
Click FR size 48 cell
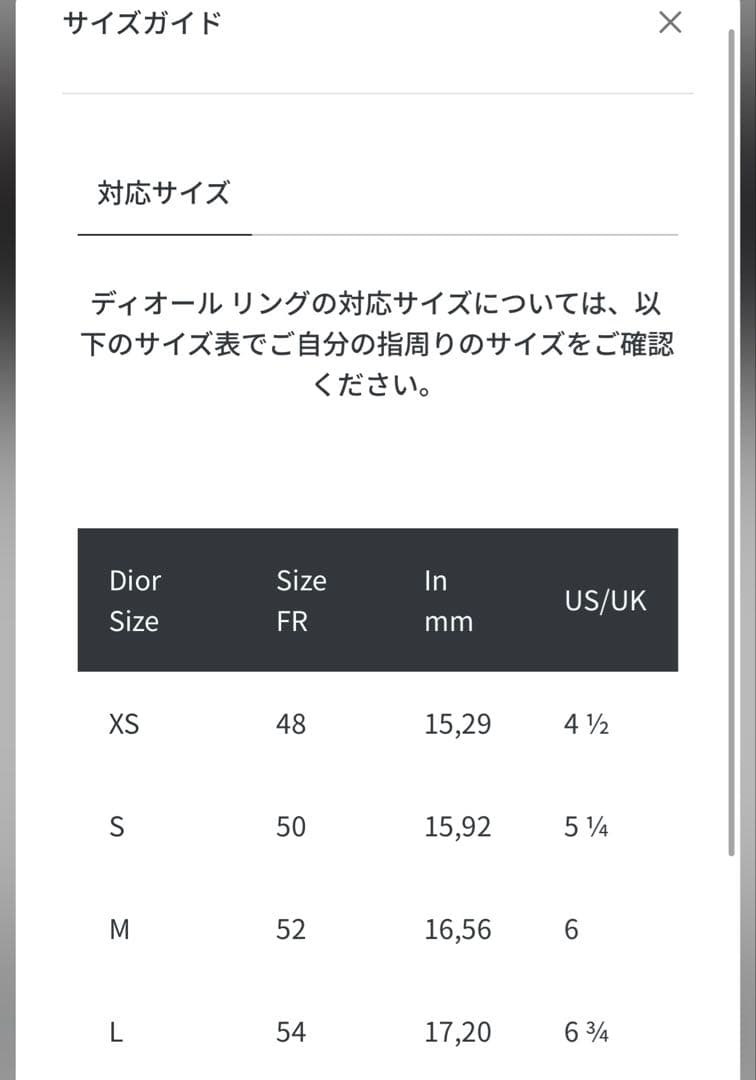tap(291, 724)
